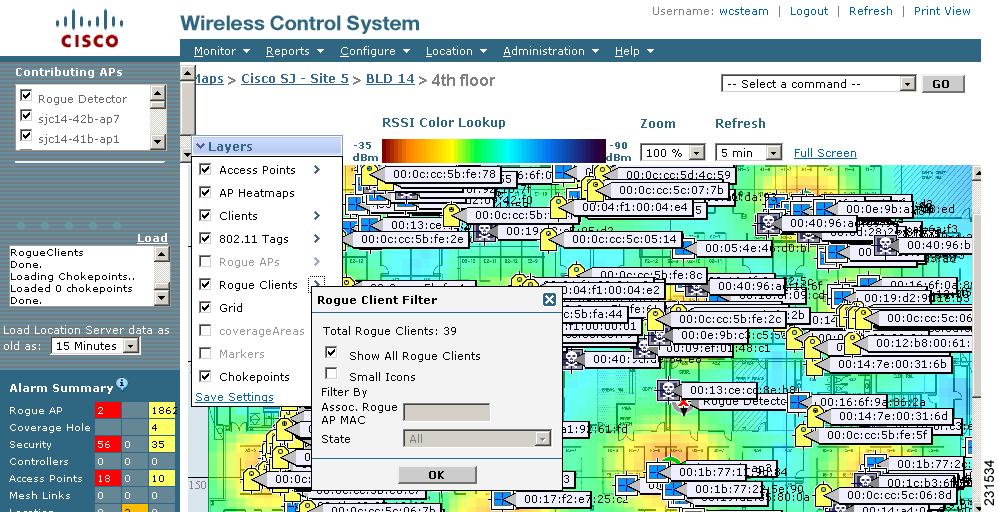Toggle the Clients layer checkbox
This screenshot has width=998, height=512.
pyautogui.click(x=205, y=215)
